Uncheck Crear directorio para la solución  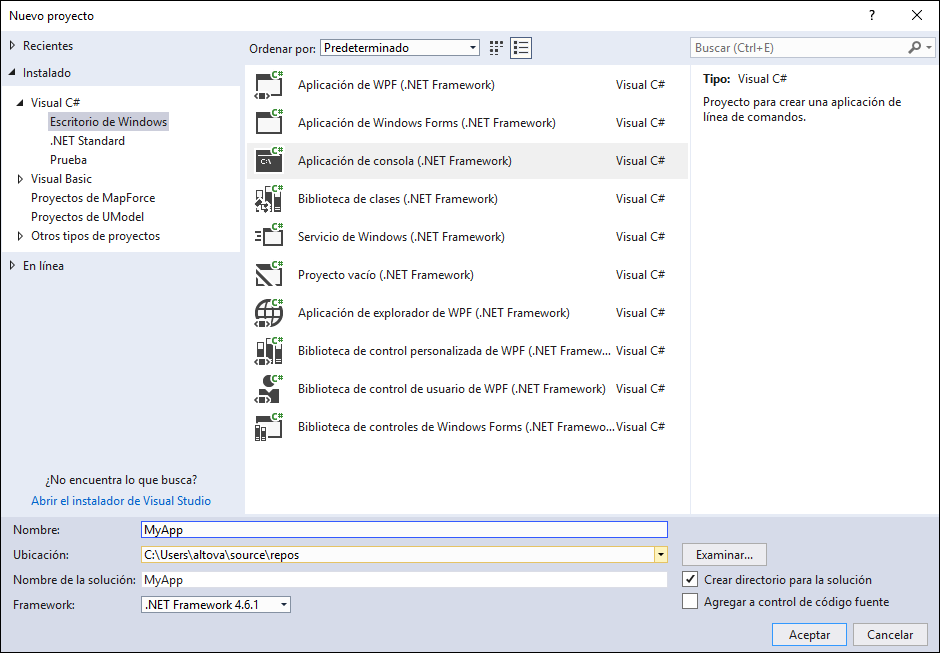690,580
